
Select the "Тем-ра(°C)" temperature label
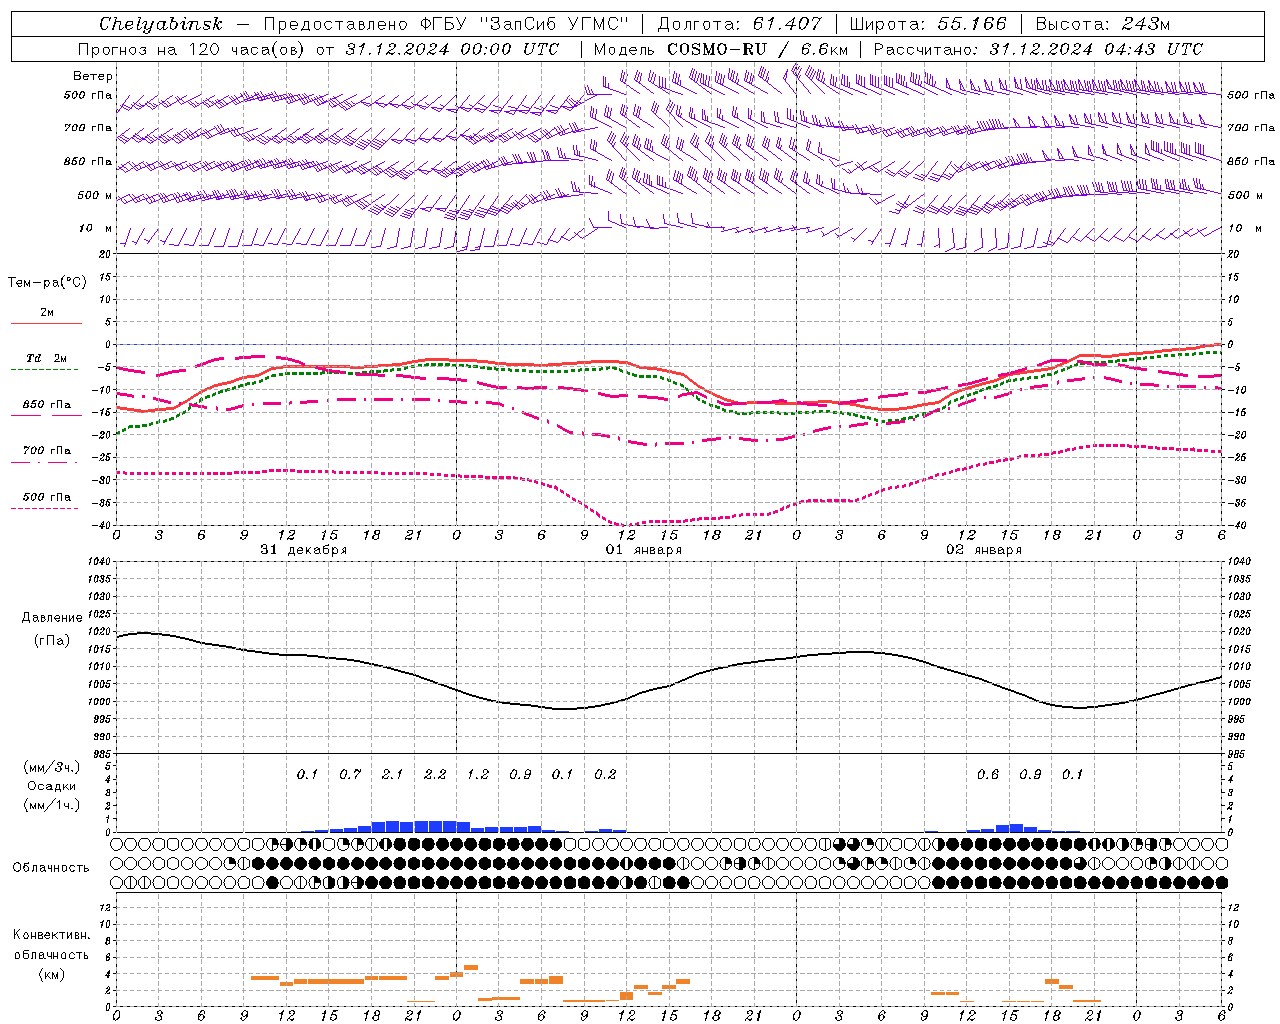[47, 283]
